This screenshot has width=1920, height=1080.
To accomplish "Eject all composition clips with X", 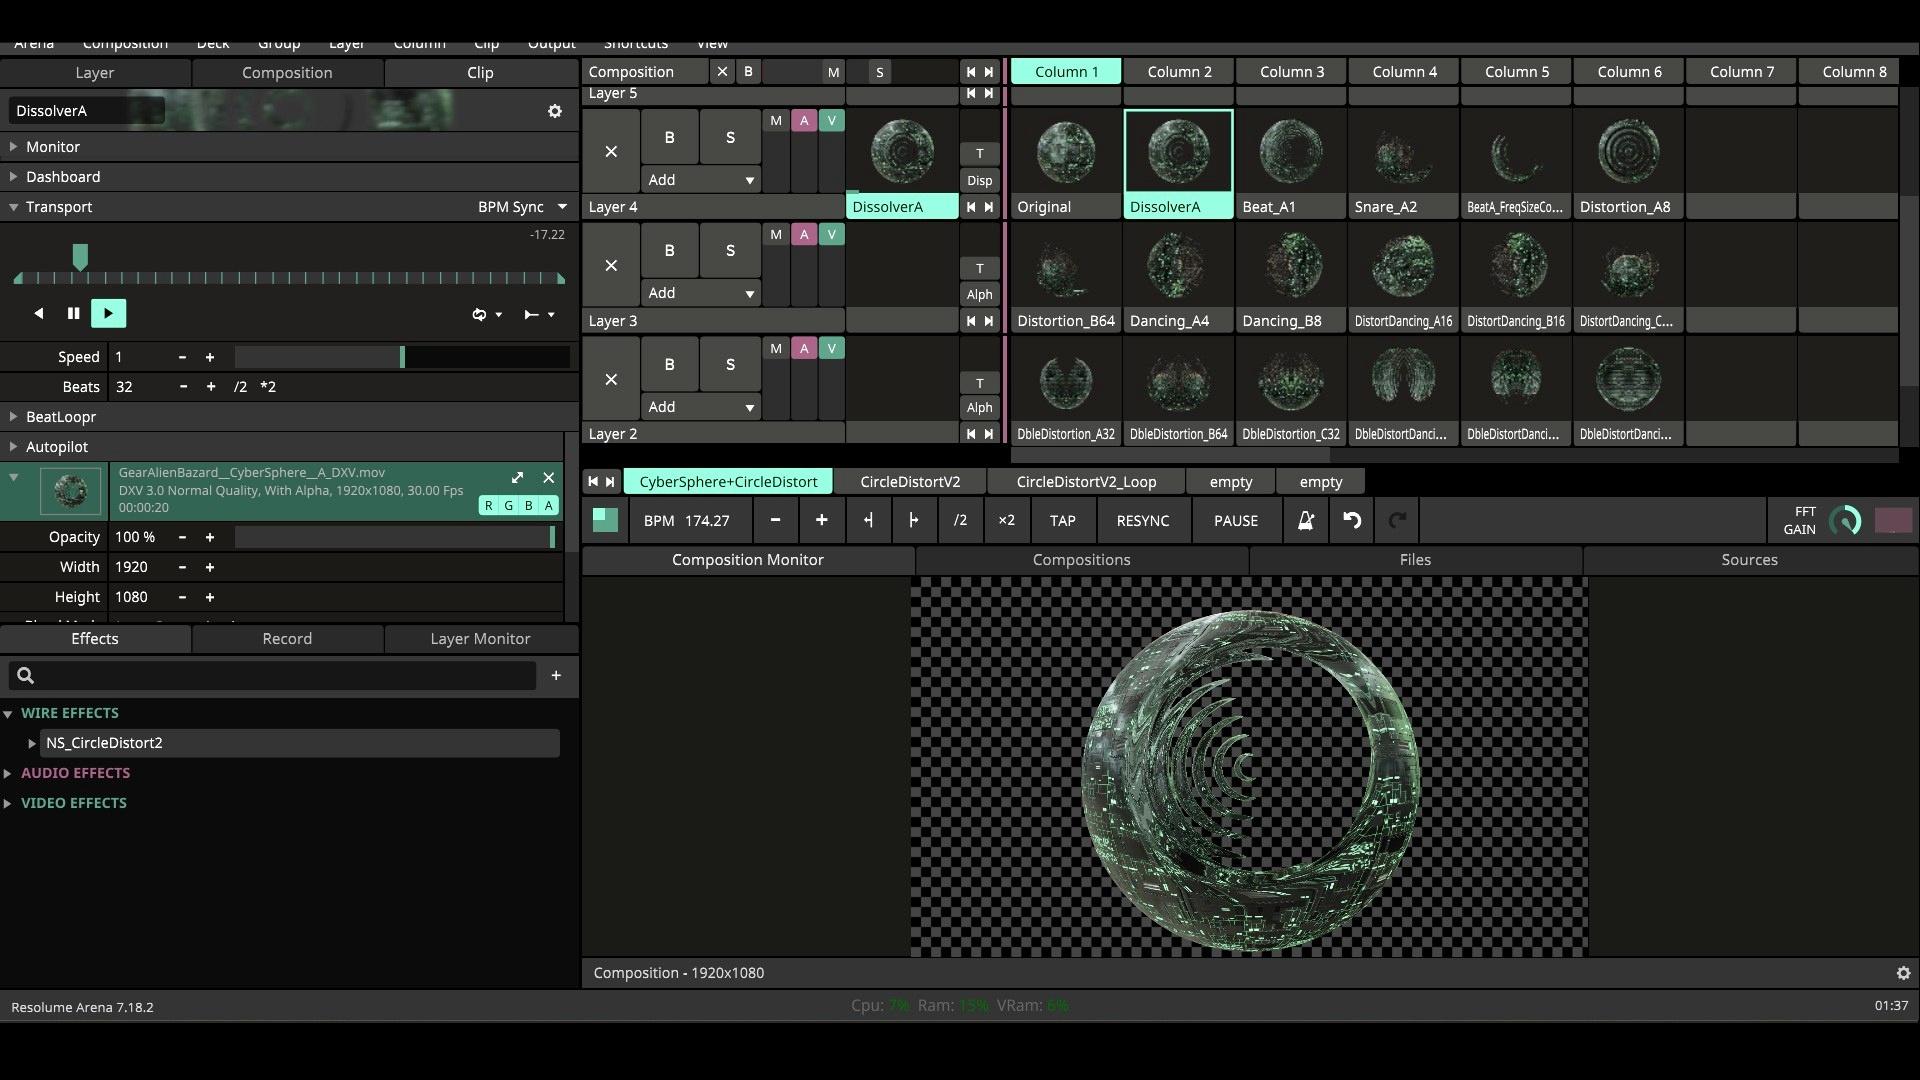I will coord(722,72).
